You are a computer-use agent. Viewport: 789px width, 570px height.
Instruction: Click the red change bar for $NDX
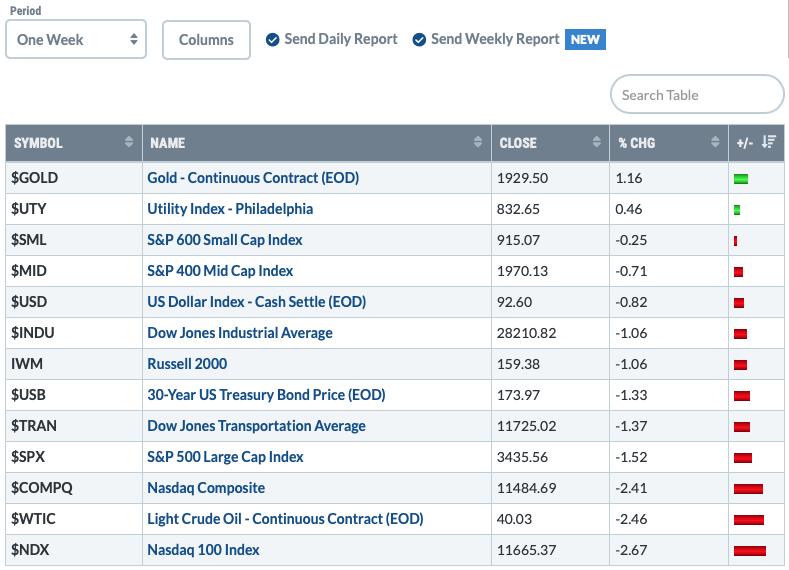pyautogui.click(x=750, y=551)
